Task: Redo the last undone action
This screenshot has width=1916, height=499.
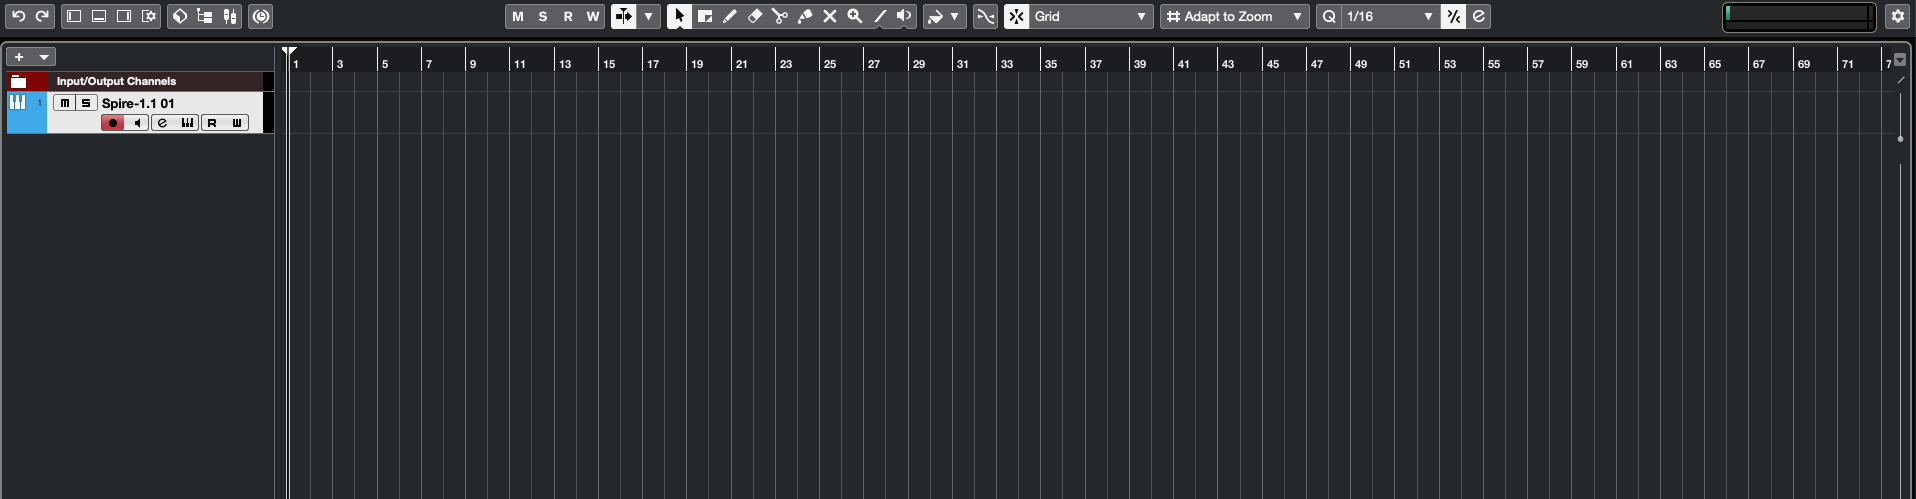Action: pyautogui.click(x=42, y=16)
